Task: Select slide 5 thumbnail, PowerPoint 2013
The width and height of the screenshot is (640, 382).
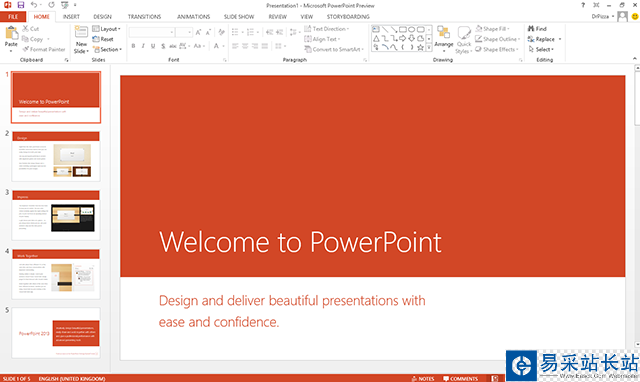Action: [x=56, y=333]
